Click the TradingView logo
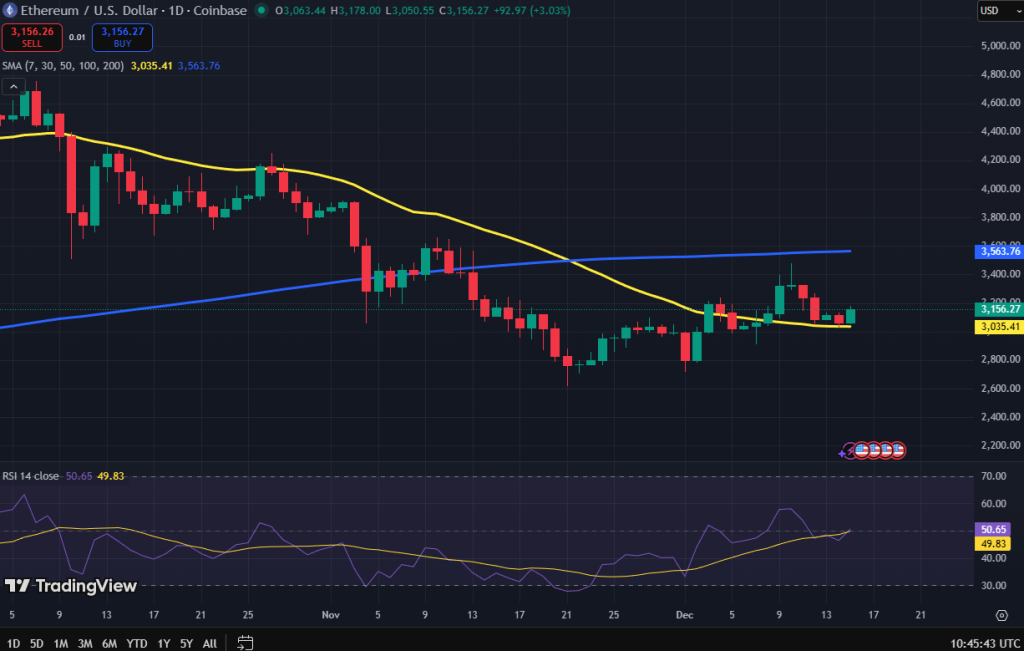1024x651 pixels. [71, 586]
